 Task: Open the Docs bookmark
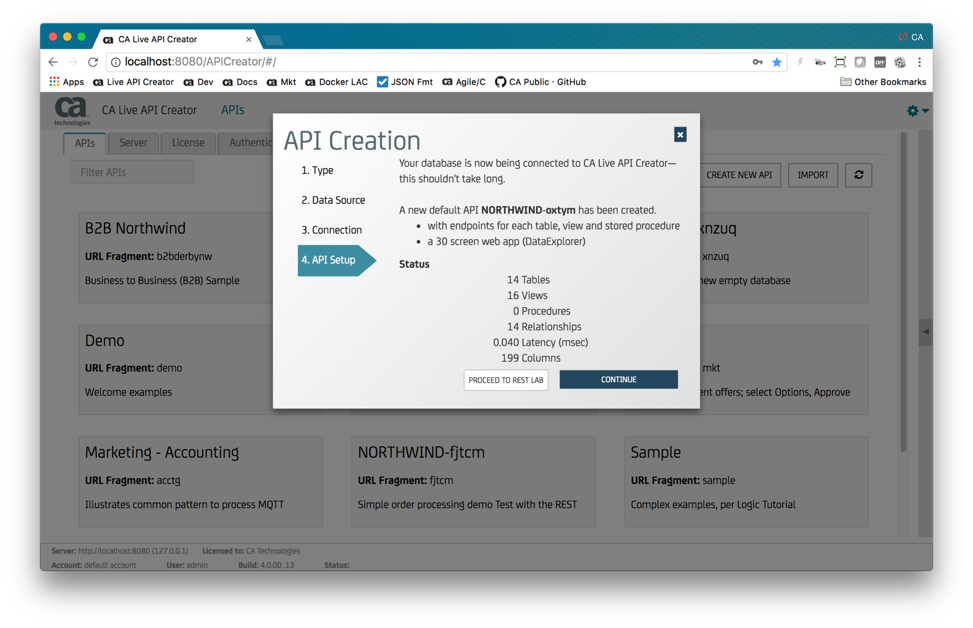tap(240, 82)
